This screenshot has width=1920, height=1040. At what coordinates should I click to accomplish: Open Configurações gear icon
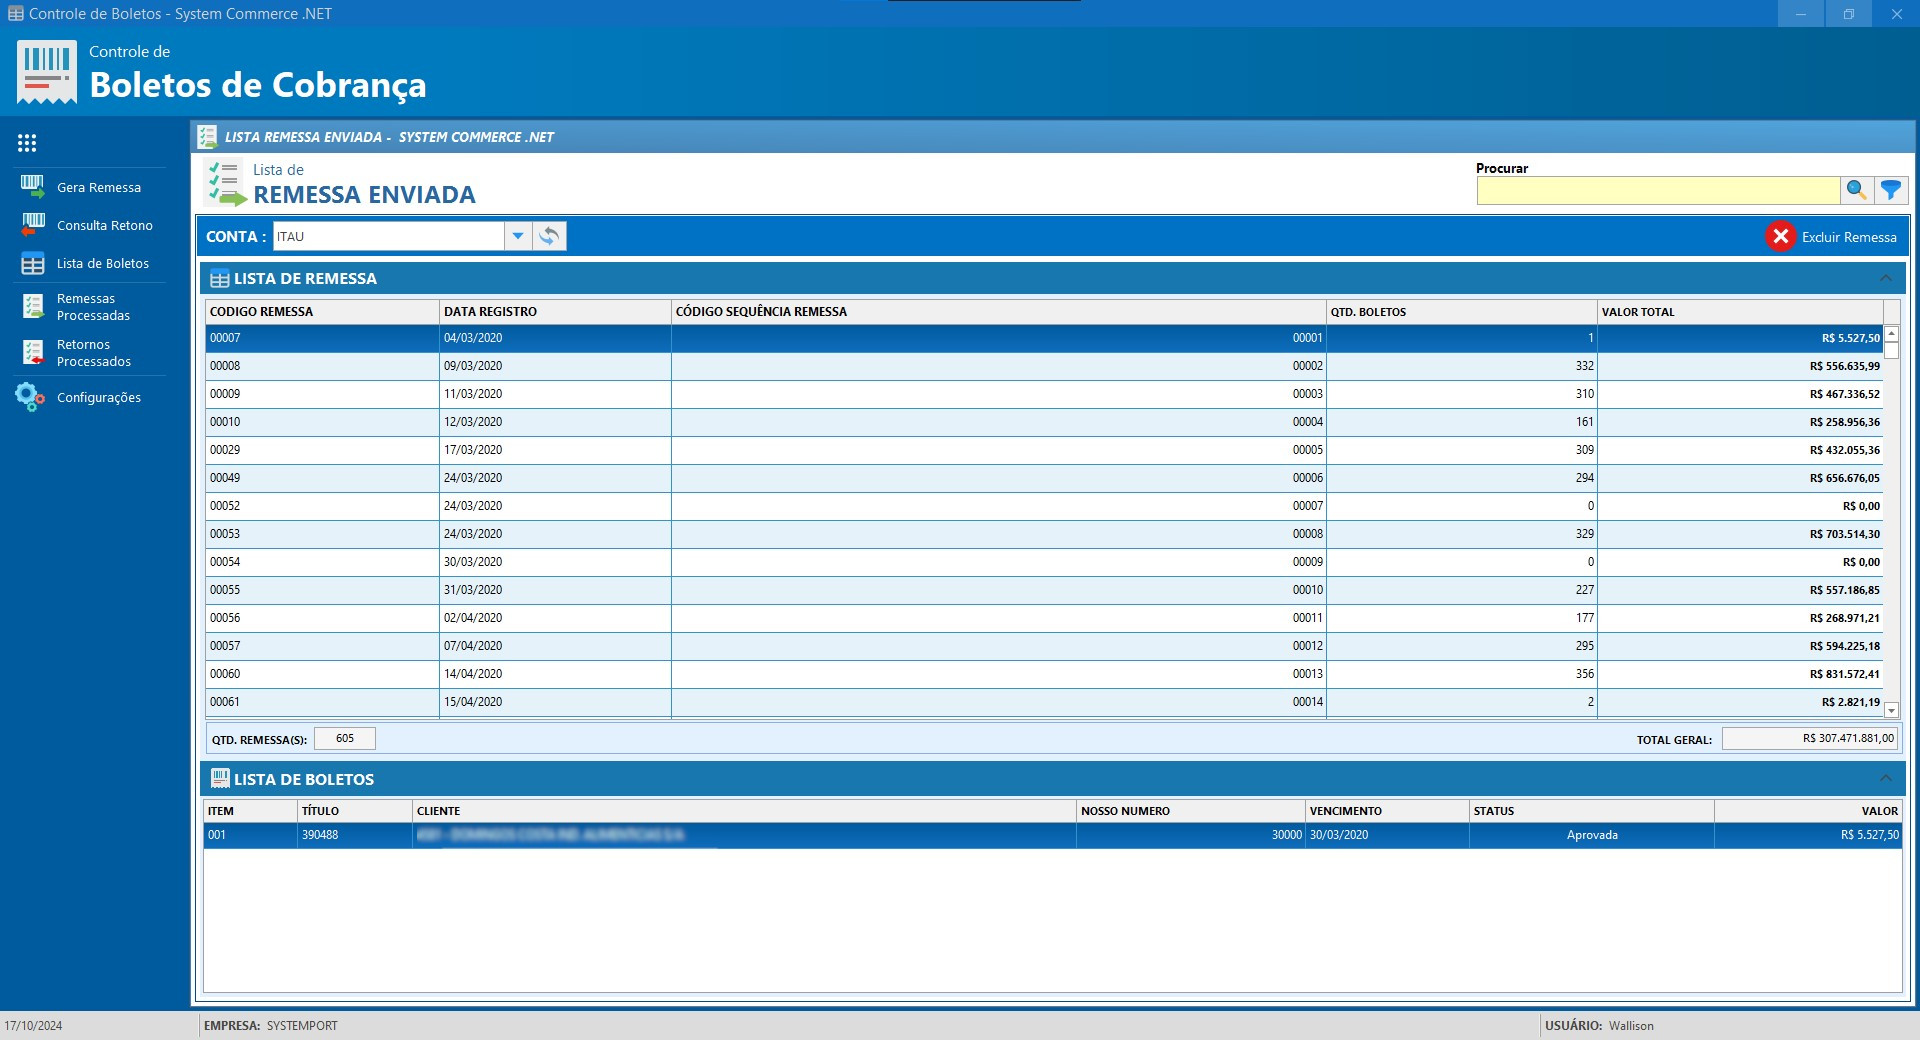[x=30, y=397]
